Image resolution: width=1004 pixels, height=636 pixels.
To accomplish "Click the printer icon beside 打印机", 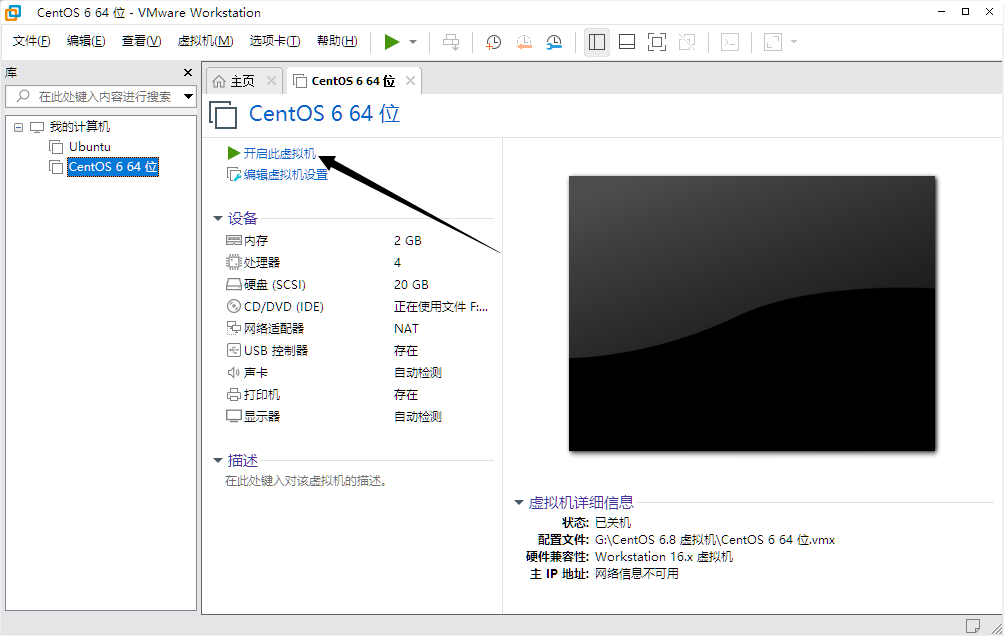I will (x=234, y=395).
